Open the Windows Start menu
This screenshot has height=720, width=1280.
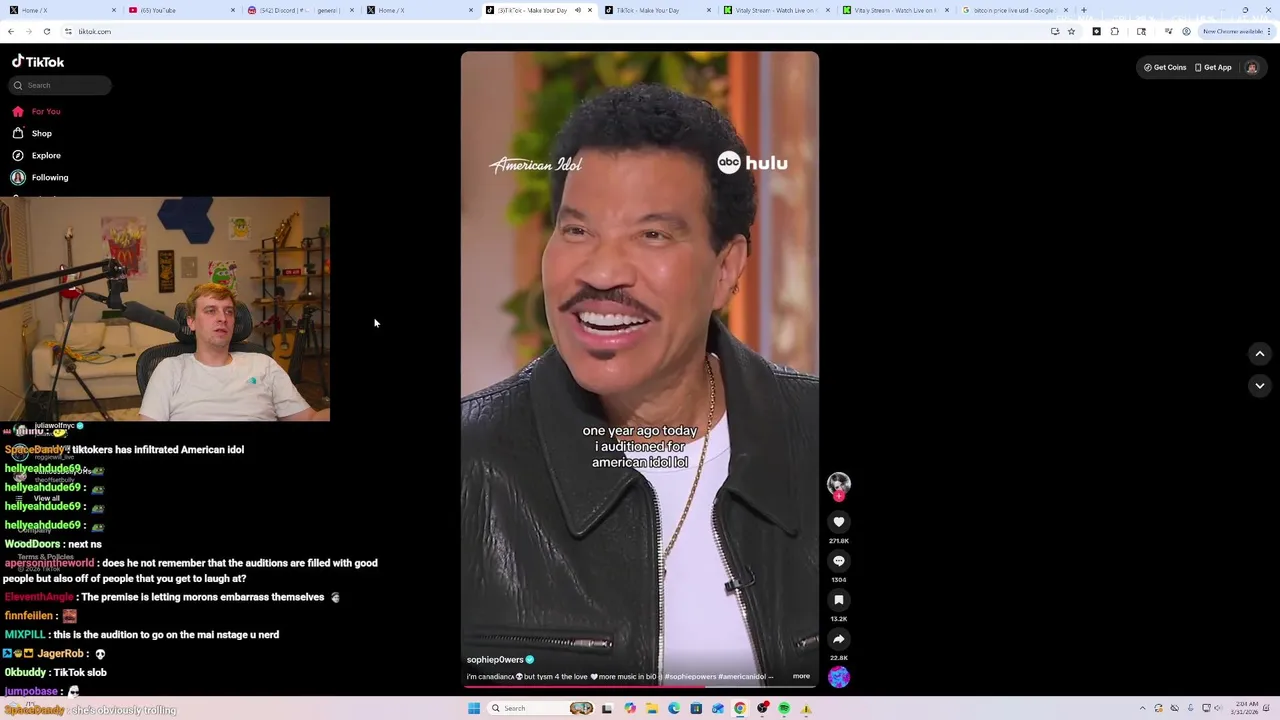pyautogui.click(x=474, y=708)
